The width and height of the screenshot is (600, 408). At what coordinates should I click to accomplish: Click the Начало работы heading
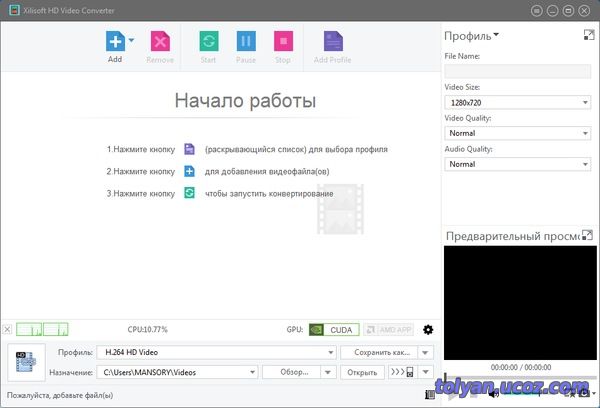point(245,101)
